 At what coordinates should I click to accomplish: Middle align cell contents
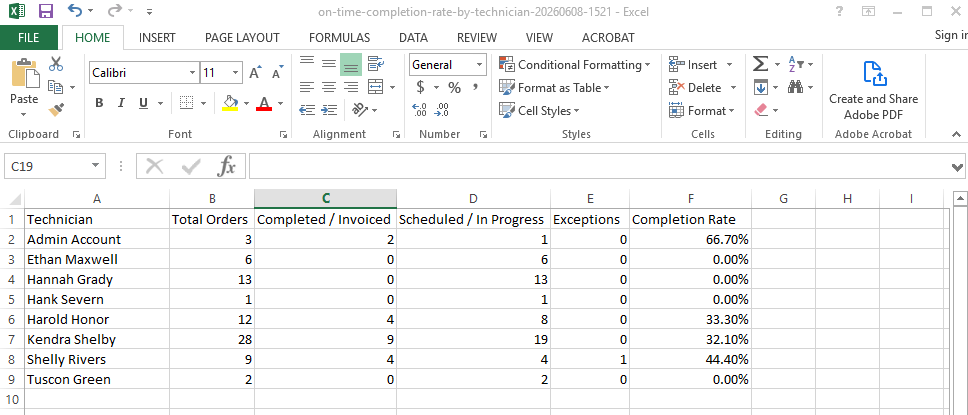[x=329, y=64]
